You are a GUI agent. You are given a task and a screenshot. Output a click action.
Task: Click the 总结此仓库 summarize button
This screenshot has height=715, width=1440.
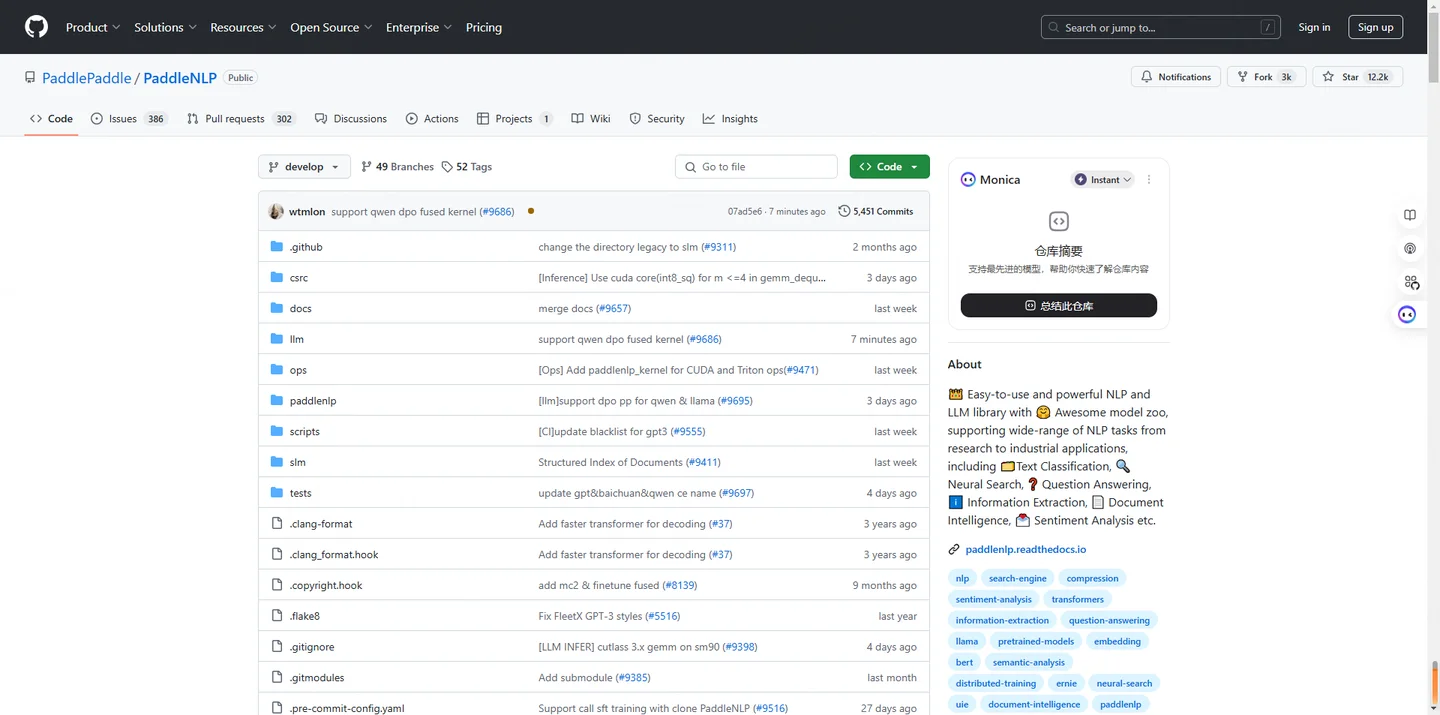(1059, 305)
